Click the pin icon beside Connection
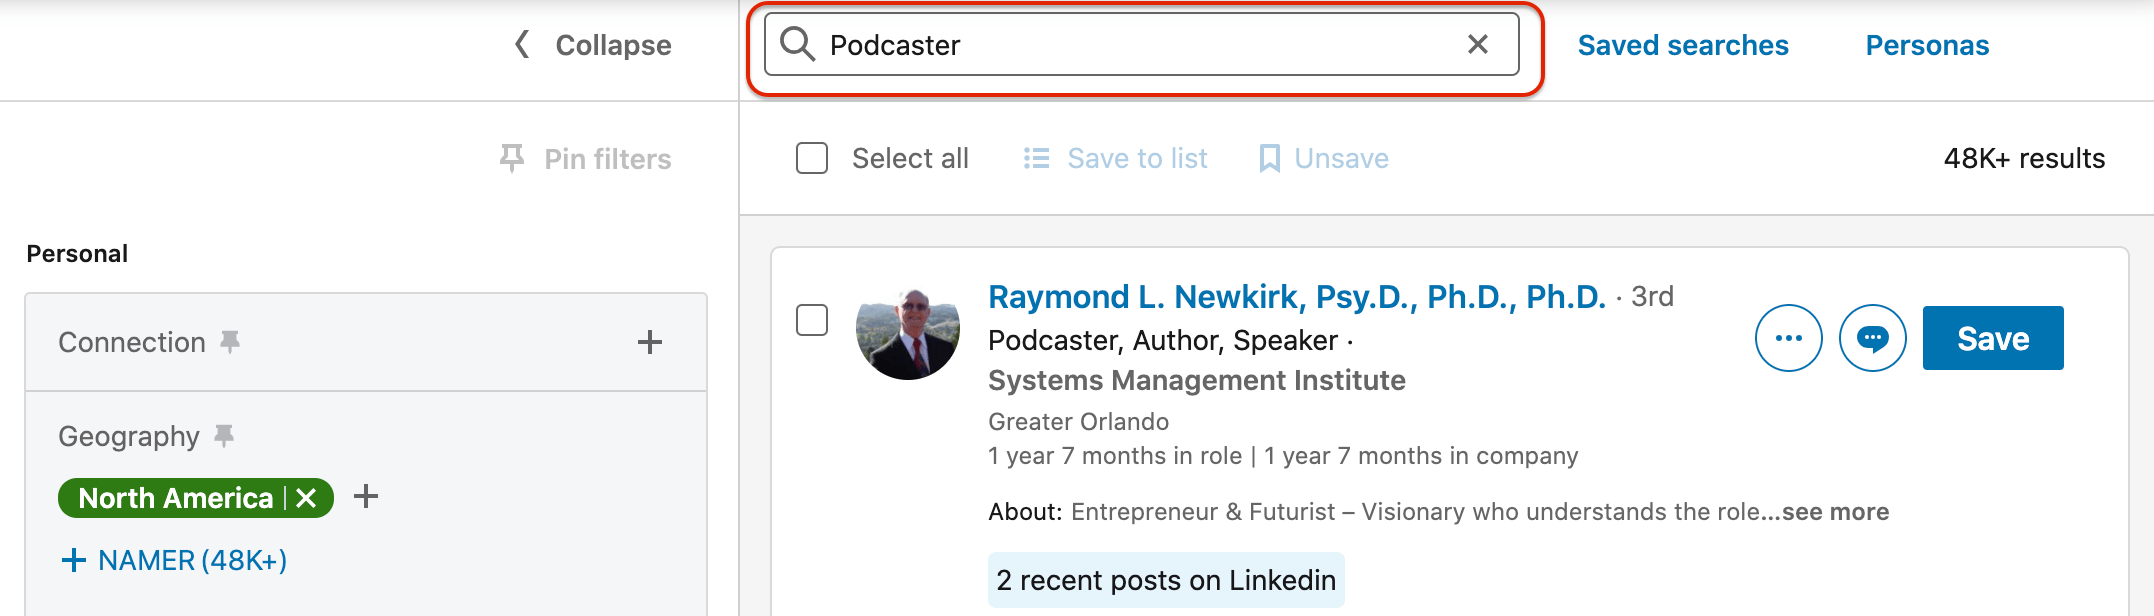 coord(230,342)
